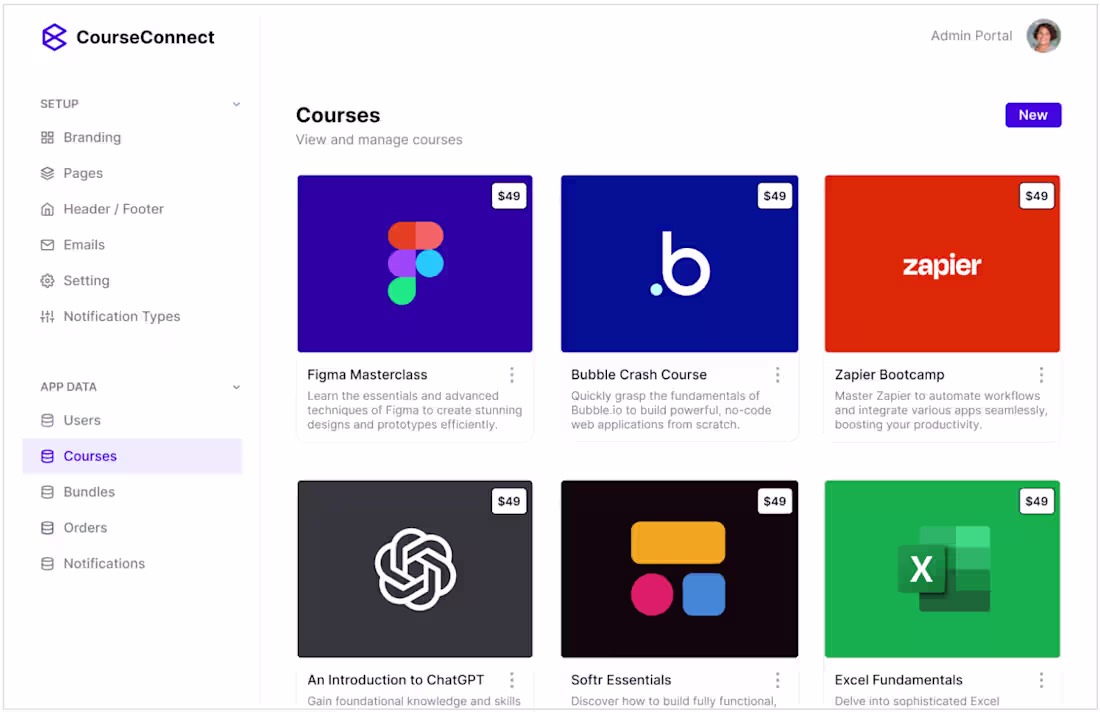Click the Figma Masterclass description text
This screenshot has height=712, width=1100.
click(415, 410)
